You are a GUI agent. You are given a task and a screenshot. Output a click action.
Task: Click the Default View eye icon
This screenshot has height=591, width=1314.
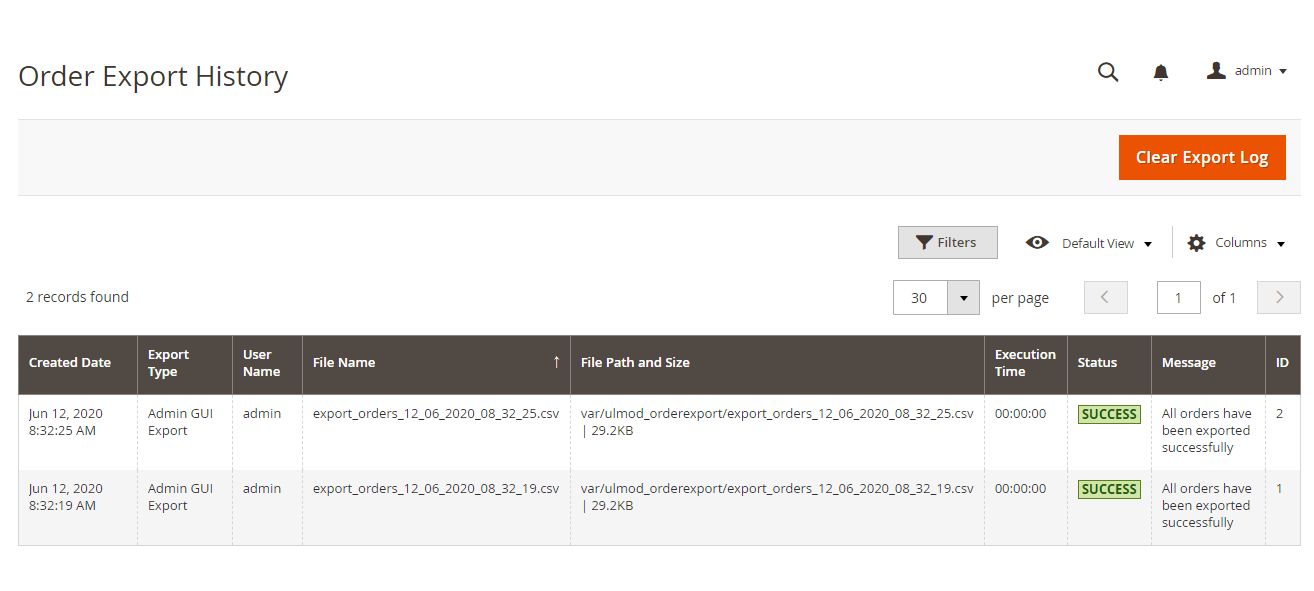pos(1037,243)
